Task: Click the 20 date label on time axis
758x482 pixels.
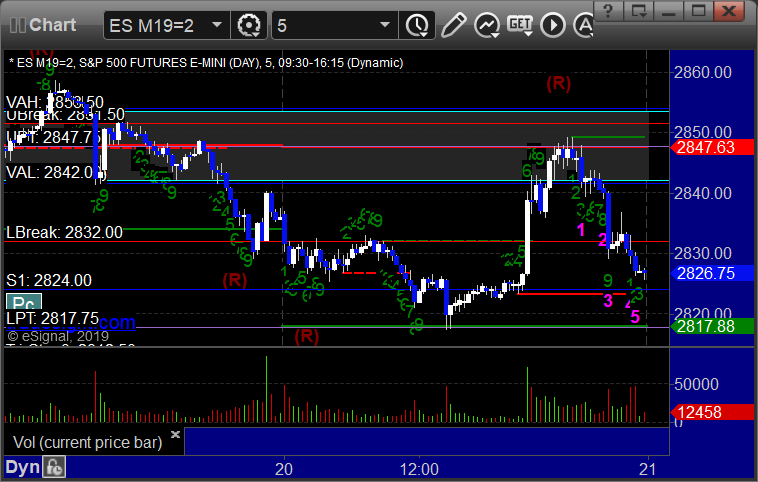Action: [x=284, y=469]
